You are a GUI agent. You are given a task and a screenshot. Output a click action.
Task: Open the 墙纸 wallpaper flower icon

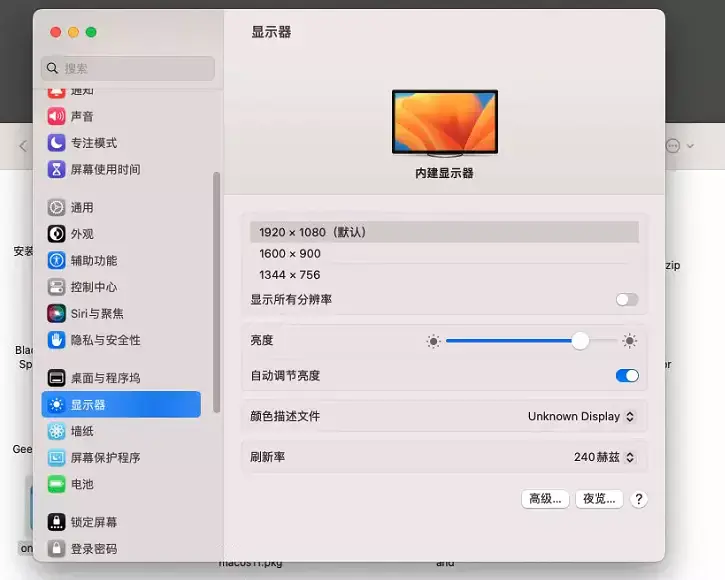[56, 431]
